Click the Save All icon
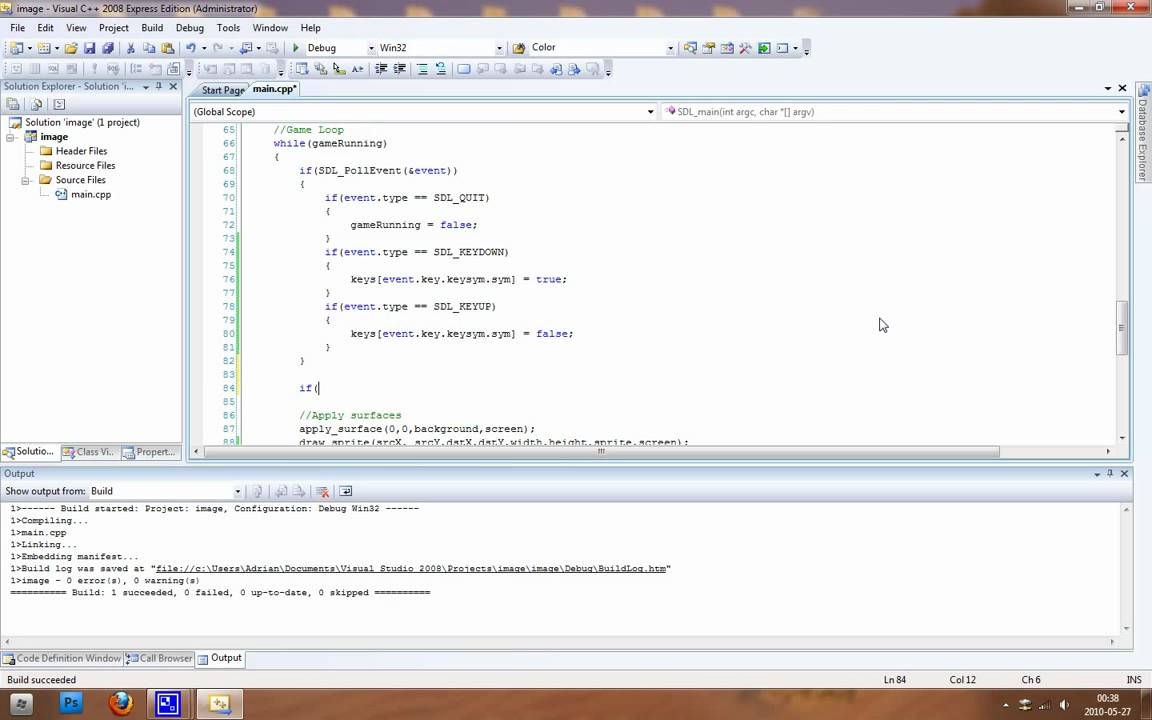 [107, 48]
